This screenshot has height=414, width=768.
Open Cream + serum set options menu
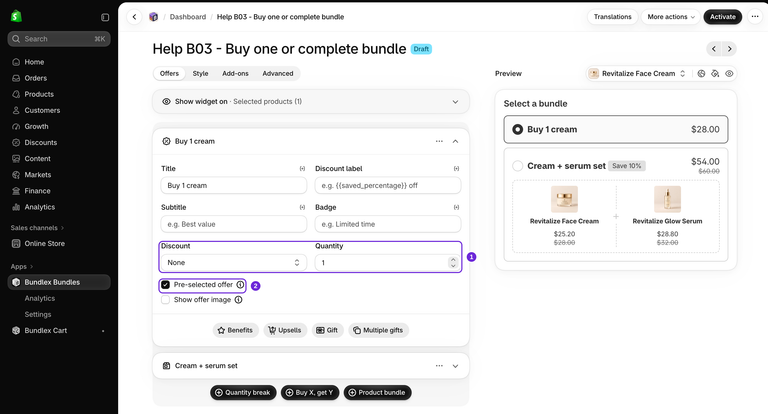click(x=439, y=365)
